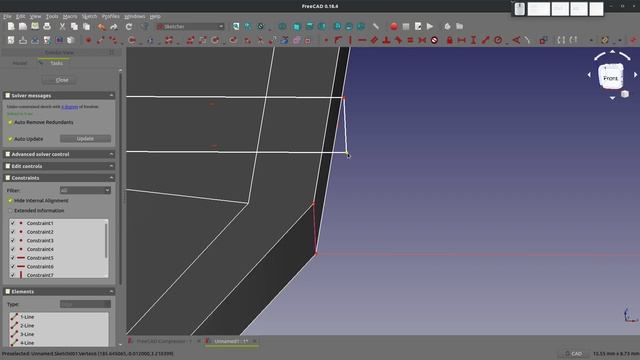Click the New document icon
This screenshot has height=360, width=640.
[11, 27]
